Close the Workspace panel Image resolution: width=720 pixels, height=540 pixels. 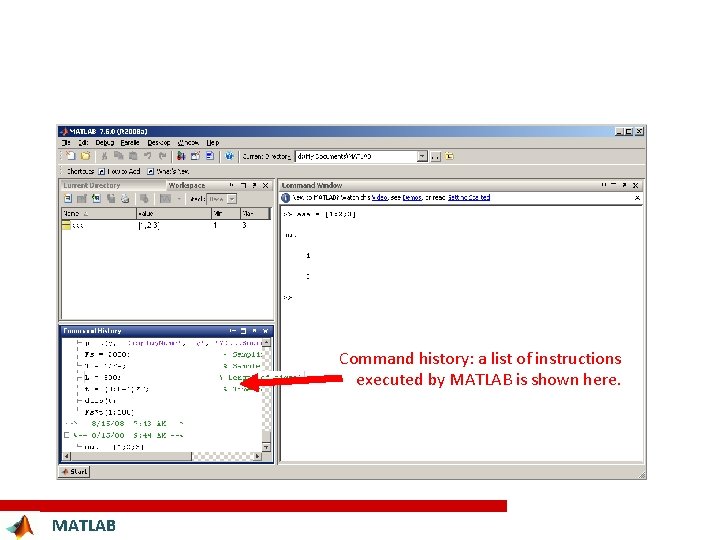tap(265, 185)
